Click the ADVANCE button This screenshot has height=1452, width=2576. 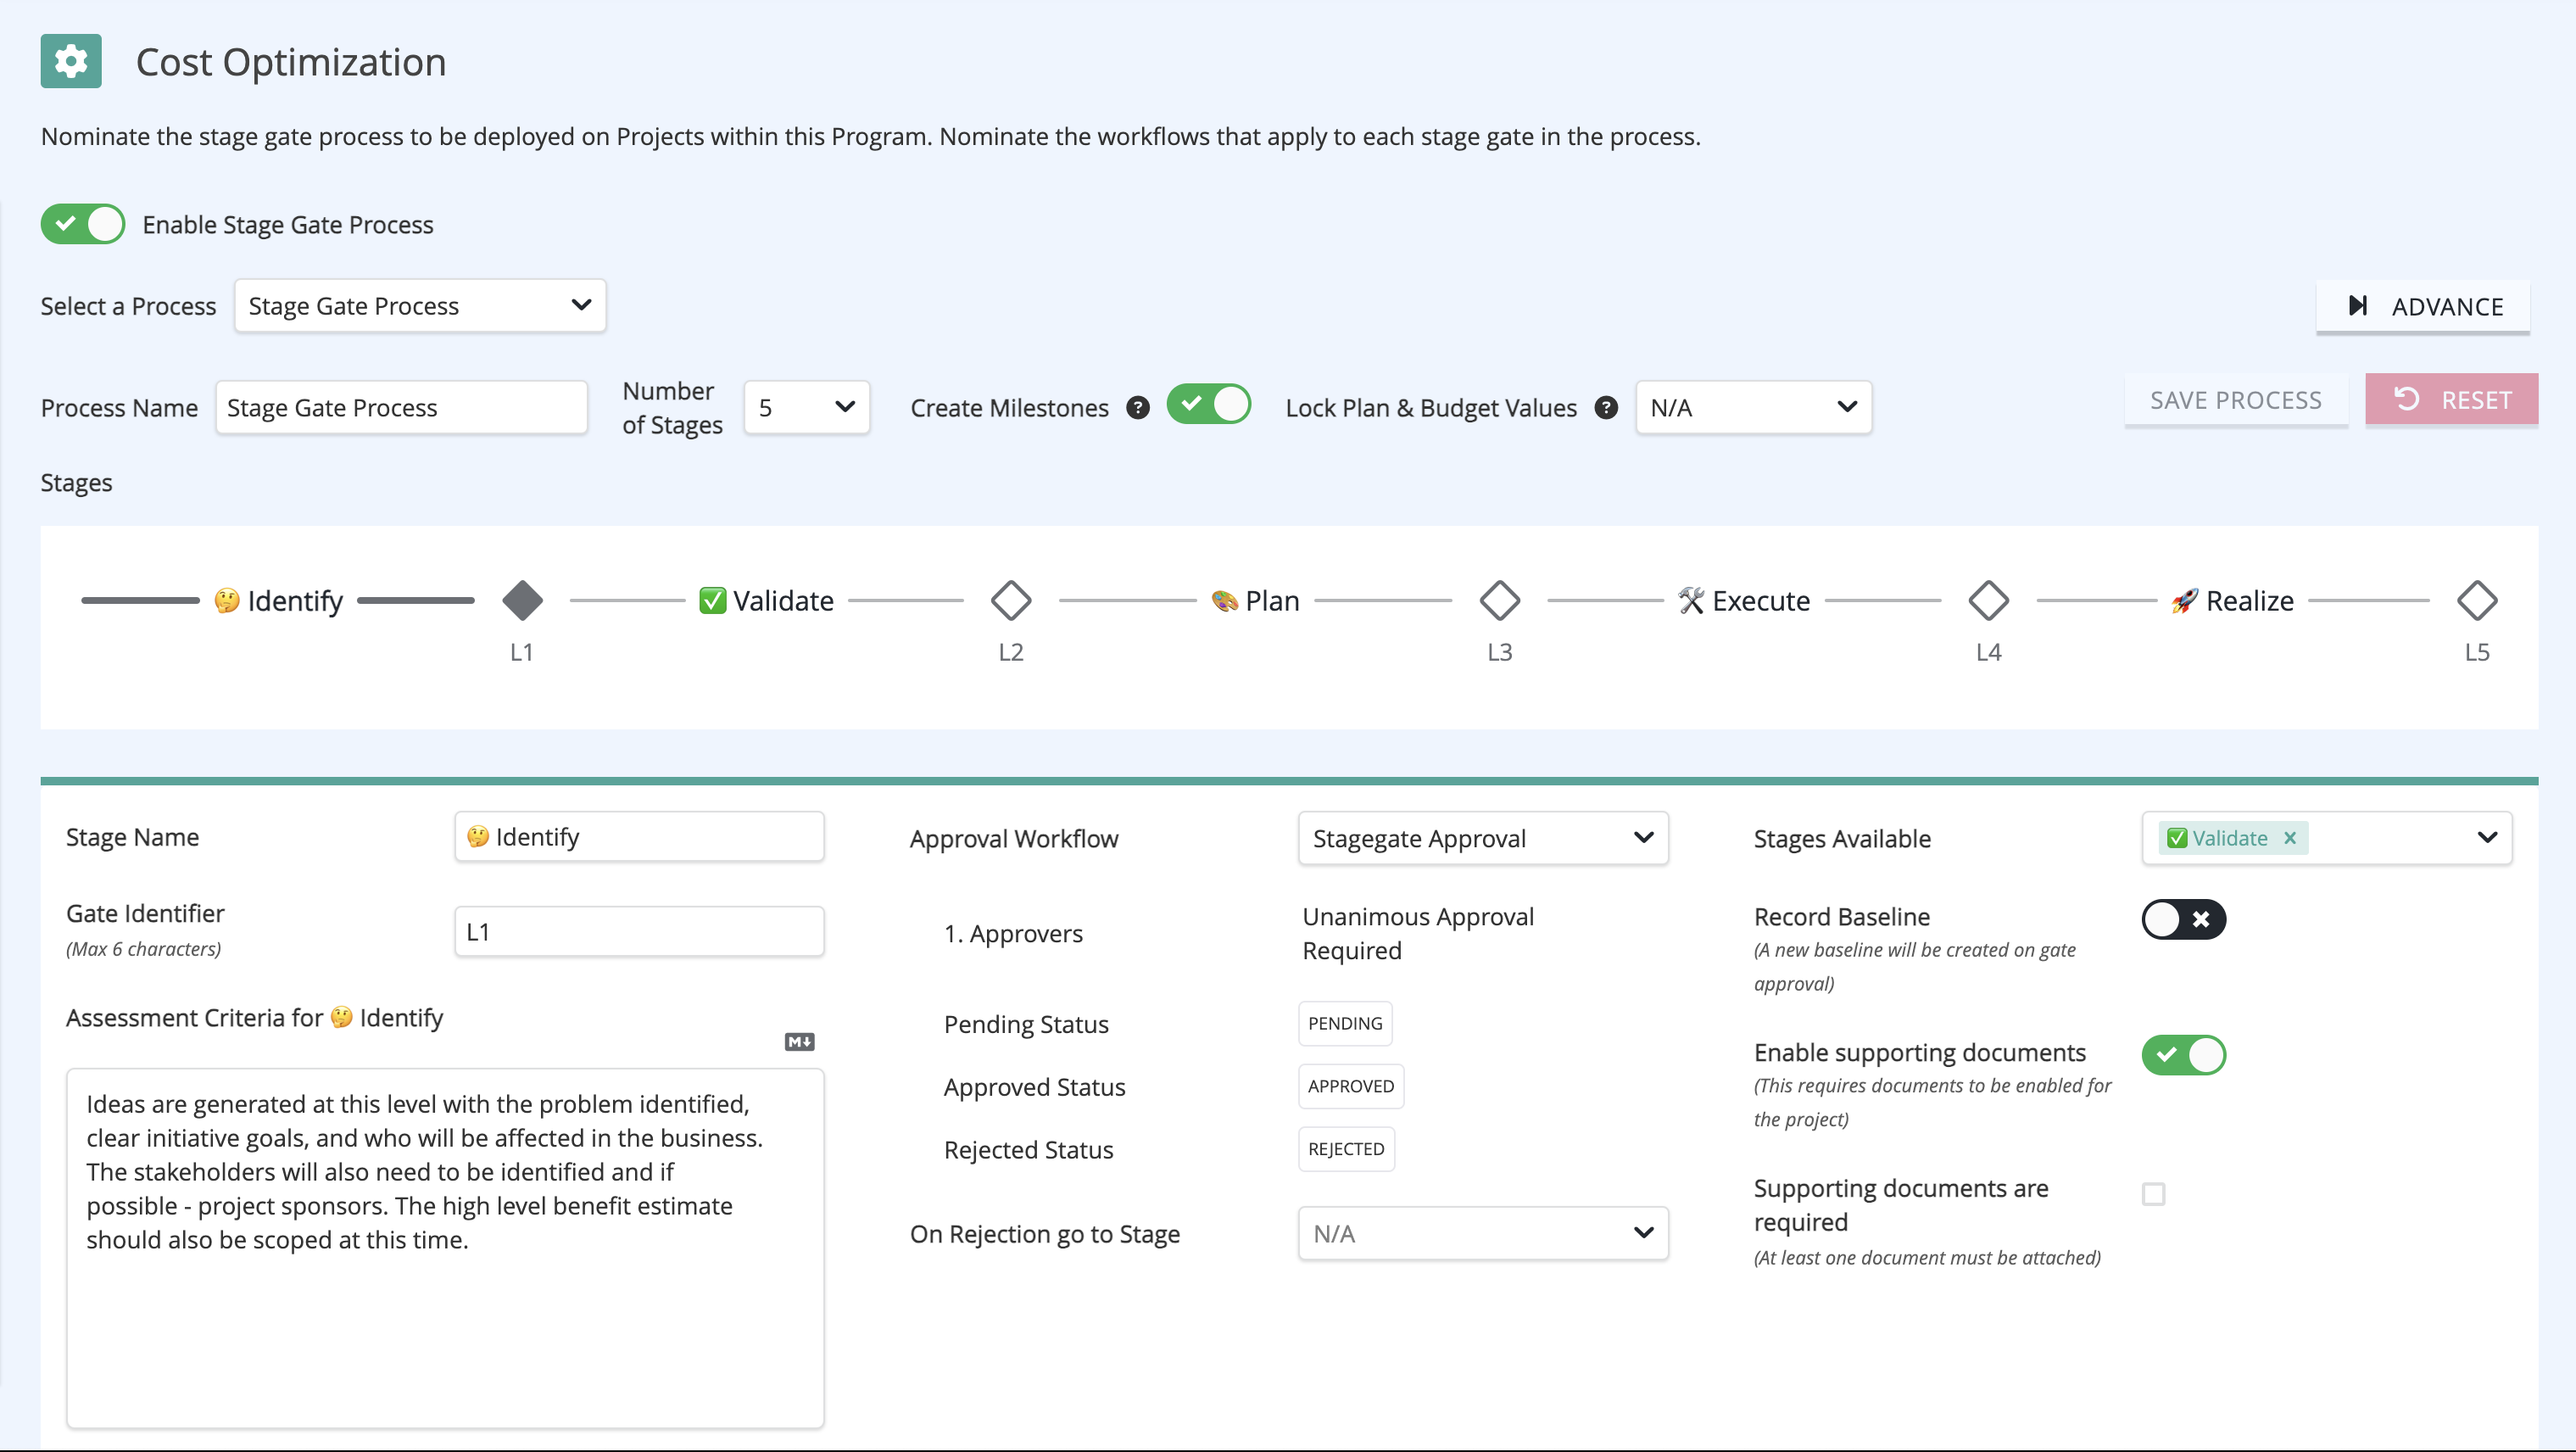coord(2423,306)
